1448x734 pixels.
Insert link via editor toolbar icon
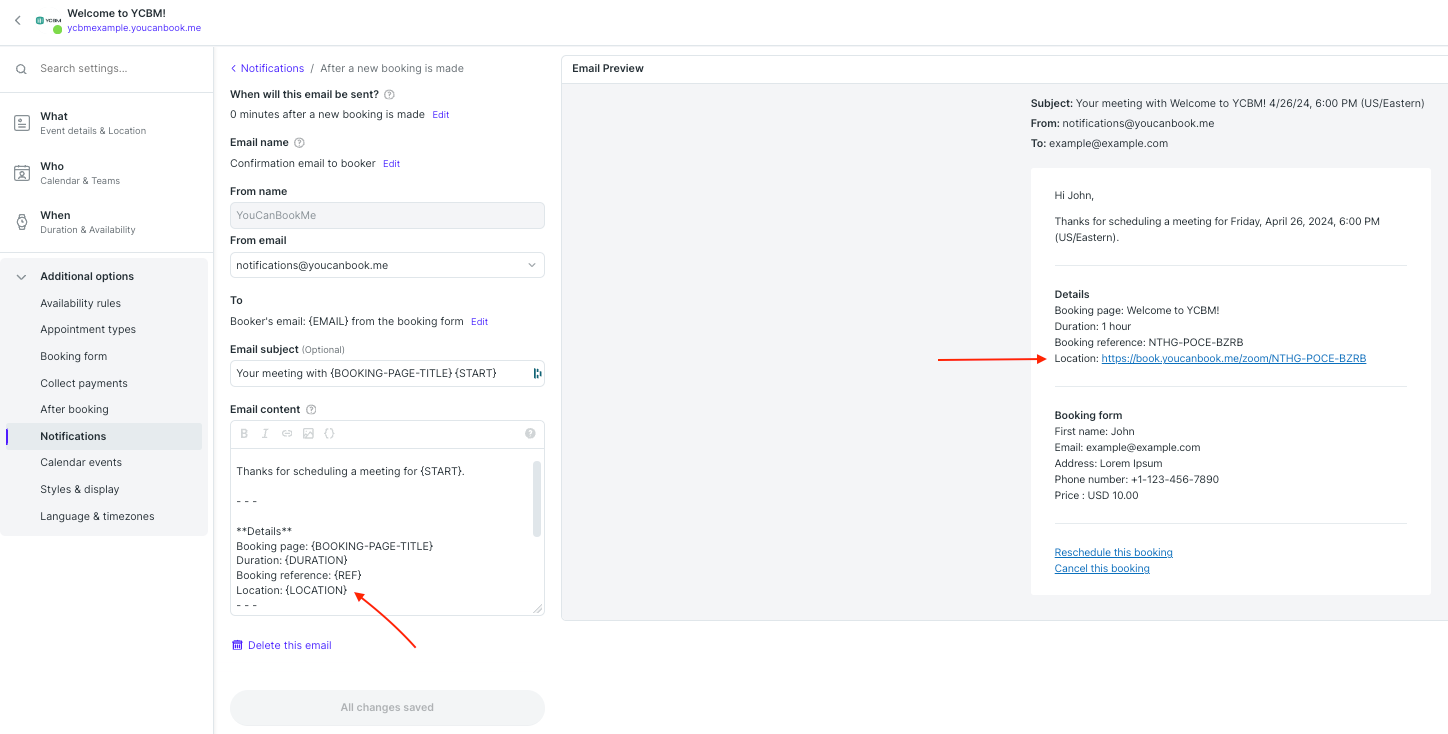click(x=287, y=434)
